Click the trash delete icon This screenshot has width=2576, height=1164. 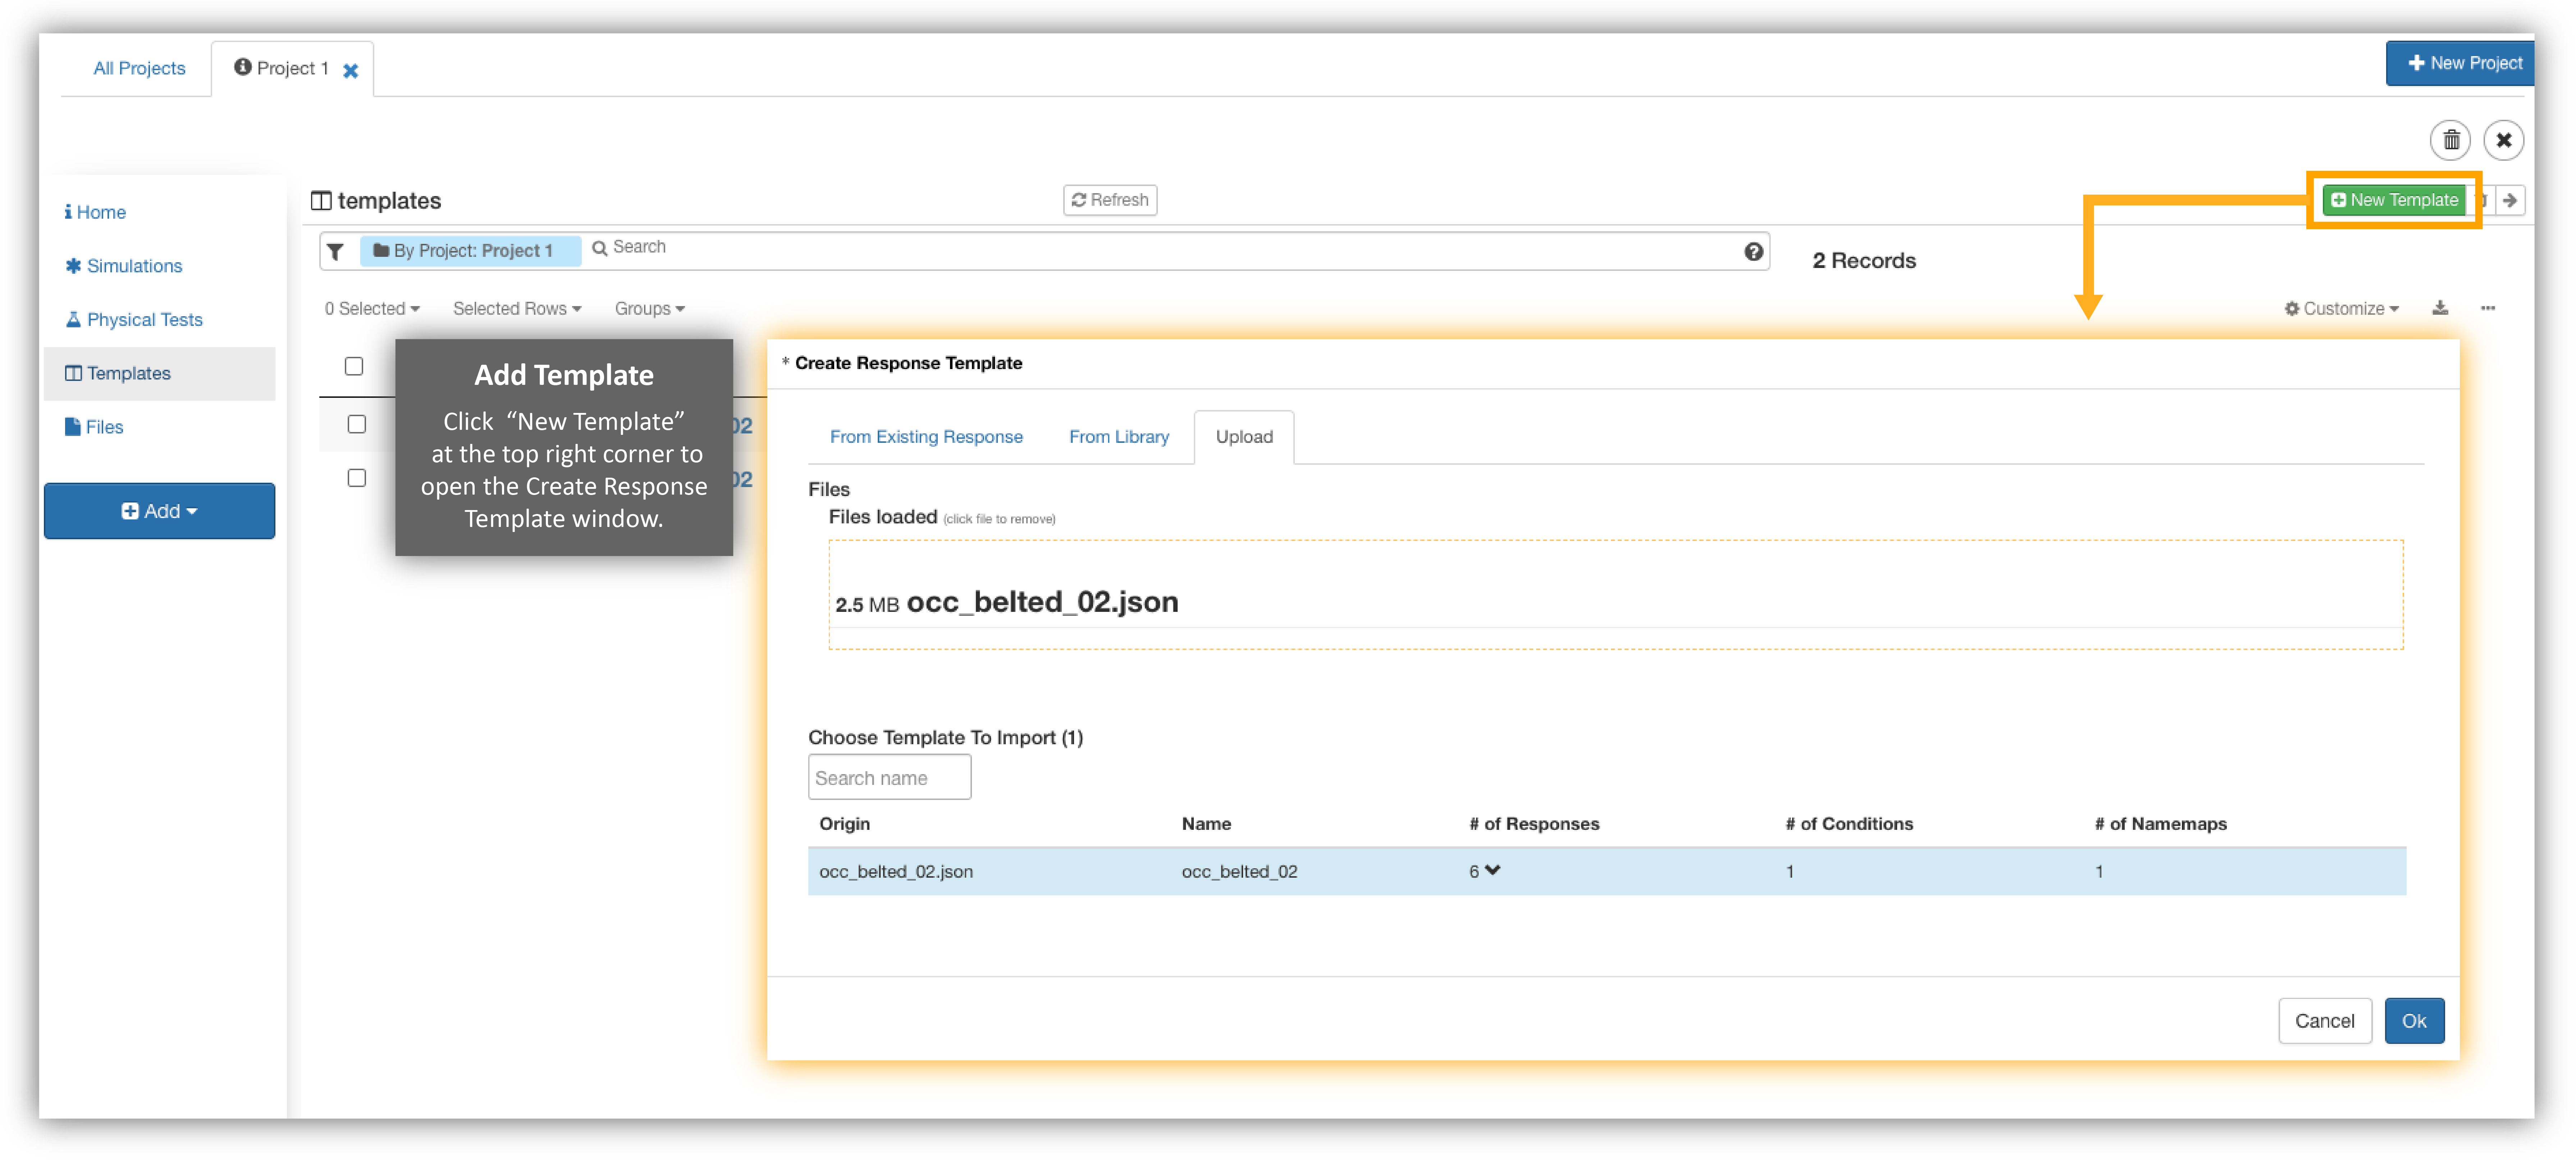pos(2450,140)
